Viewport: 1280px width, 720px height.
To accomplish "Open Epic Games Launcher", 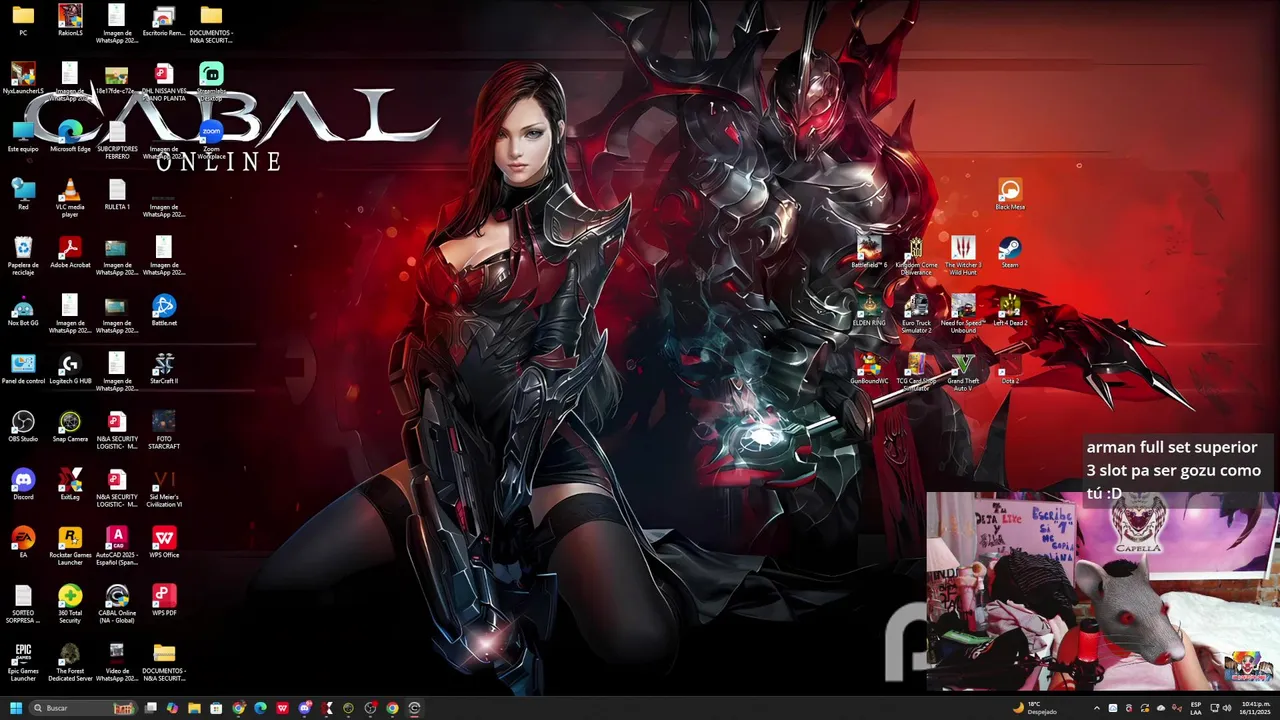I will (23, 661).
